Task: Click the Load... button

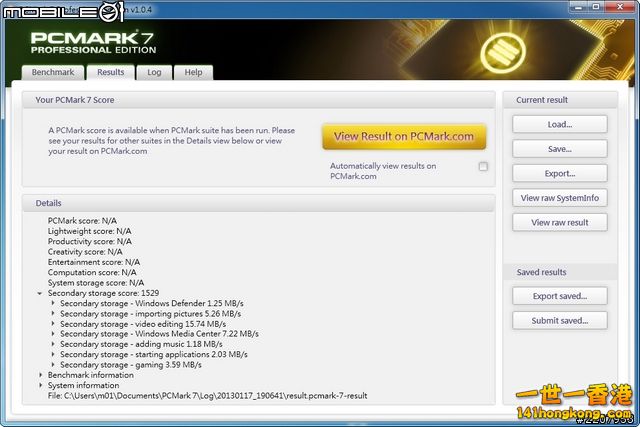Action: (559, 125)
